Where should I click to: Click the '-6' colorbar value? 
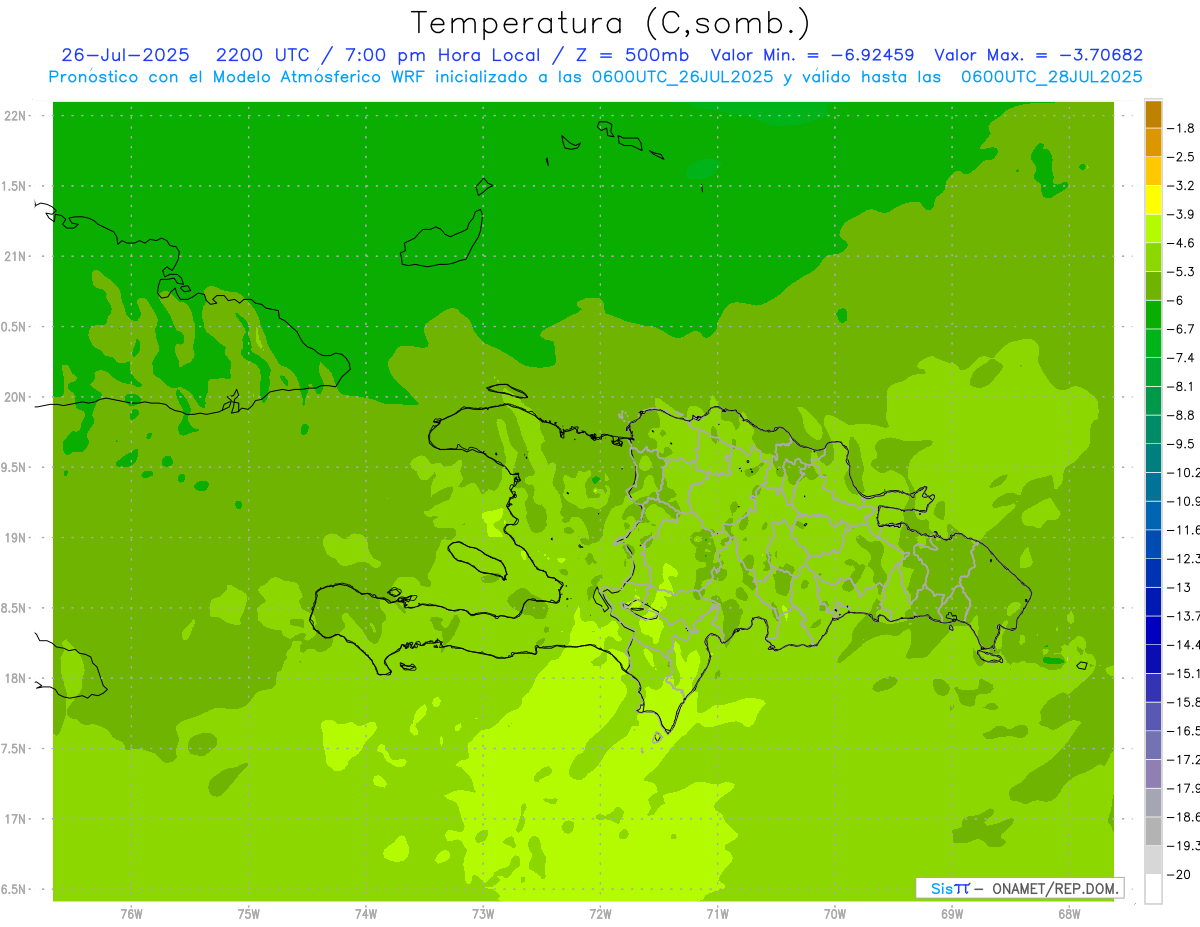(1176, 300)
